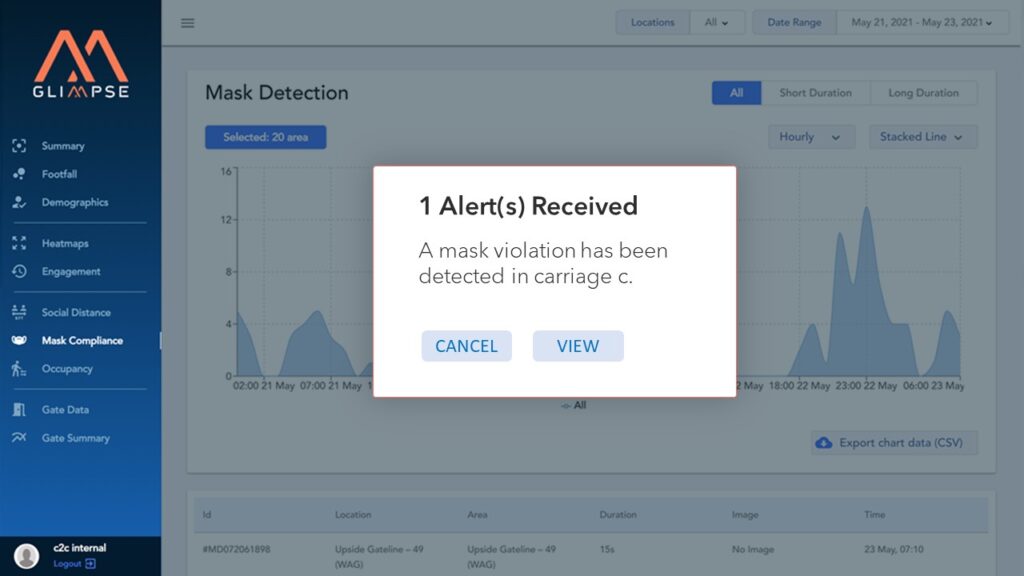Open the Engagement clock icon

(x=19, y=271)
